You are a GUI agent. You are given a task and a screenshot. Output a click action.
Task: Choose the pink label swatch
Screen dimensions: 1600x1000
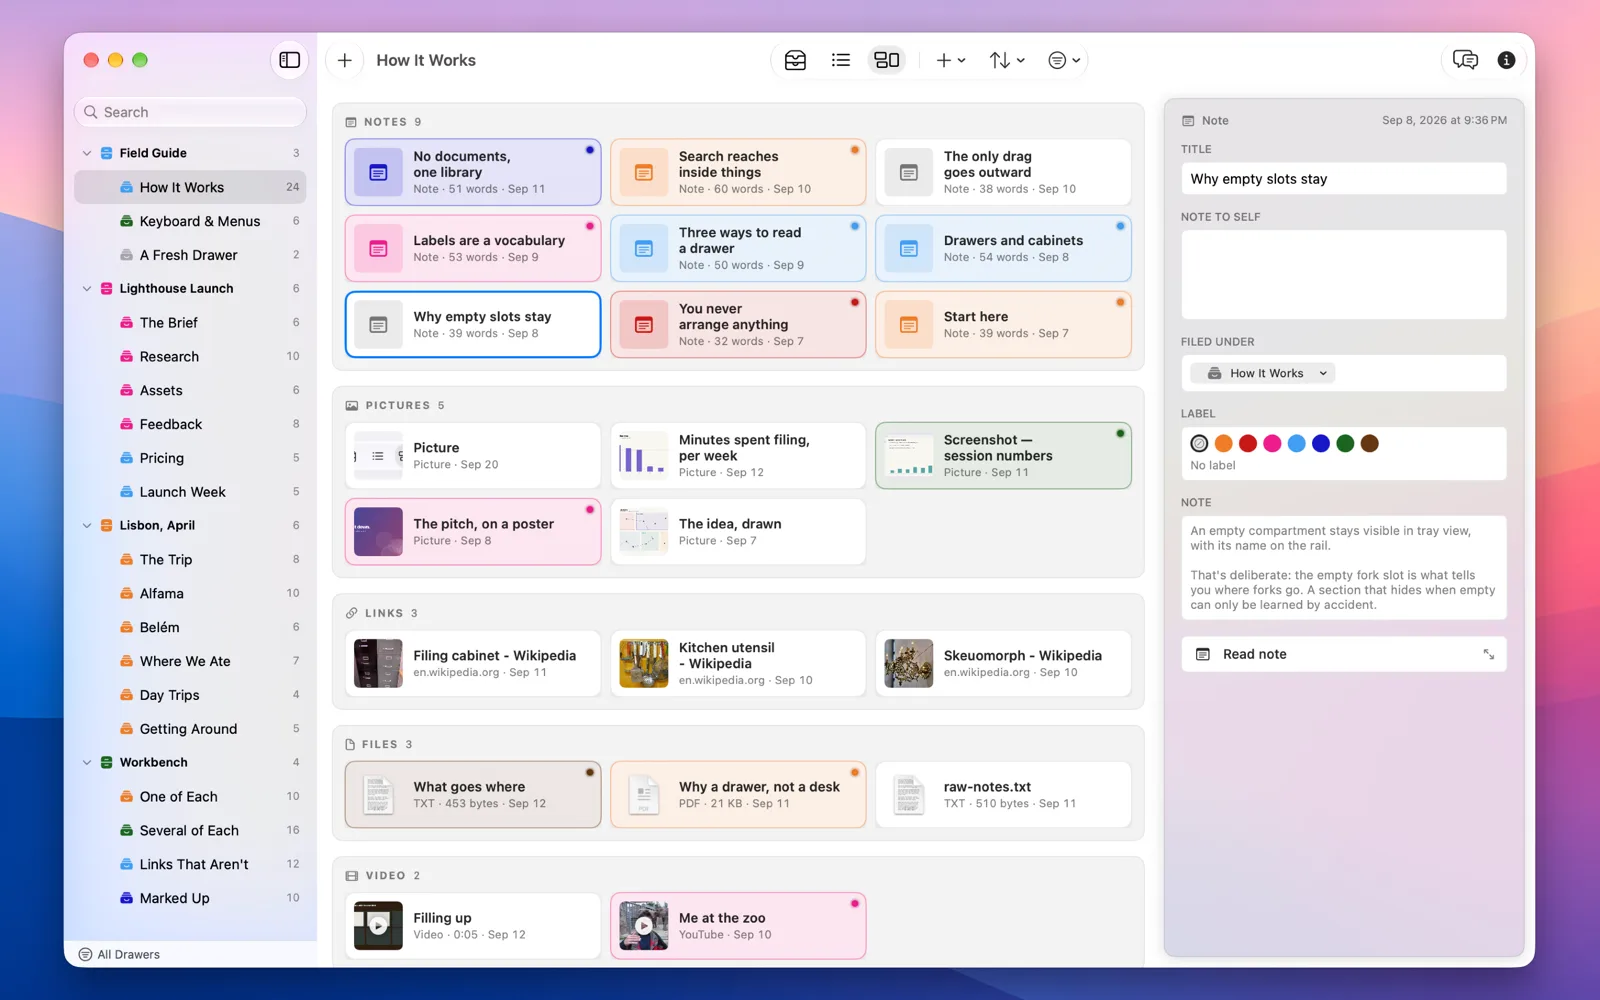point(1272,443)
